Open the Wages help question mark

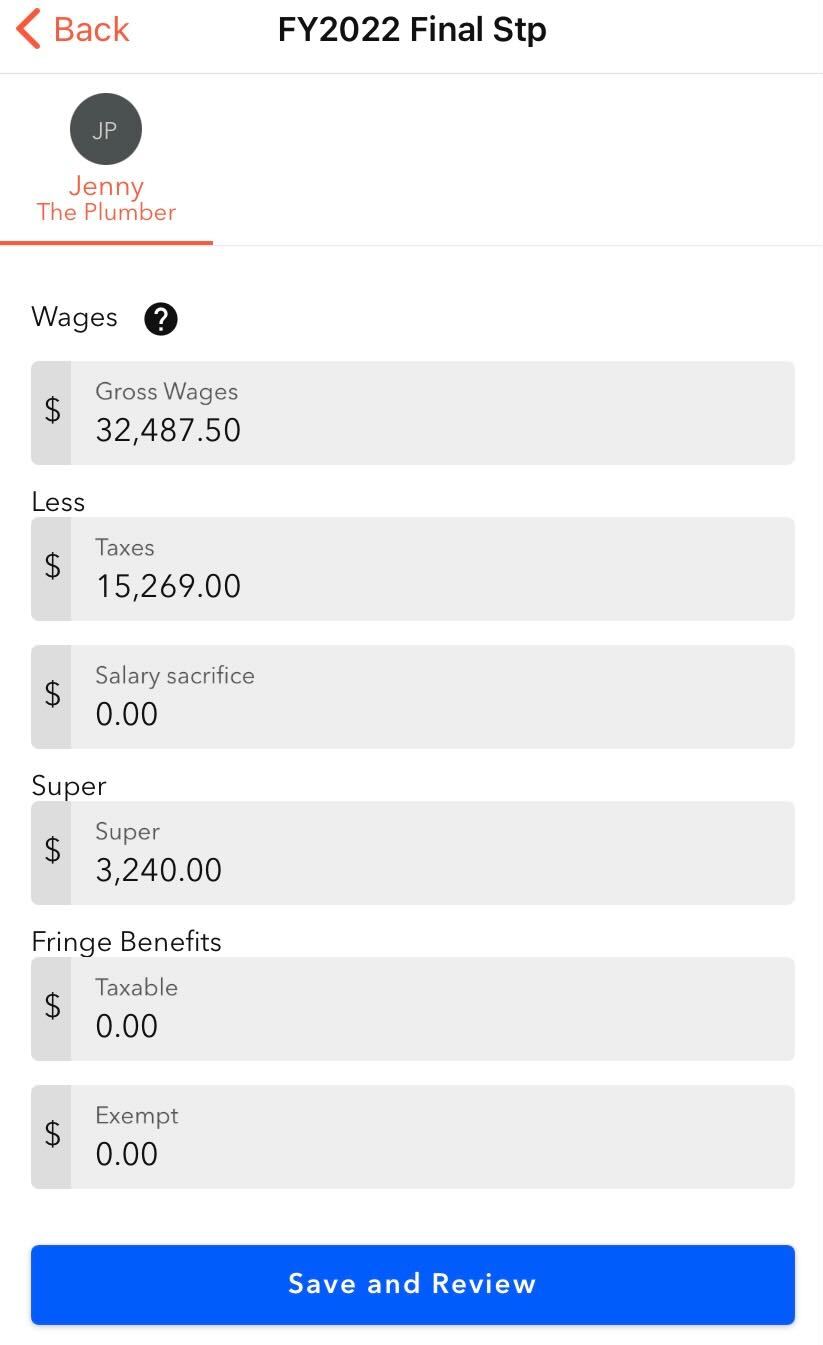pyautogui.click(x=161, y=319)
